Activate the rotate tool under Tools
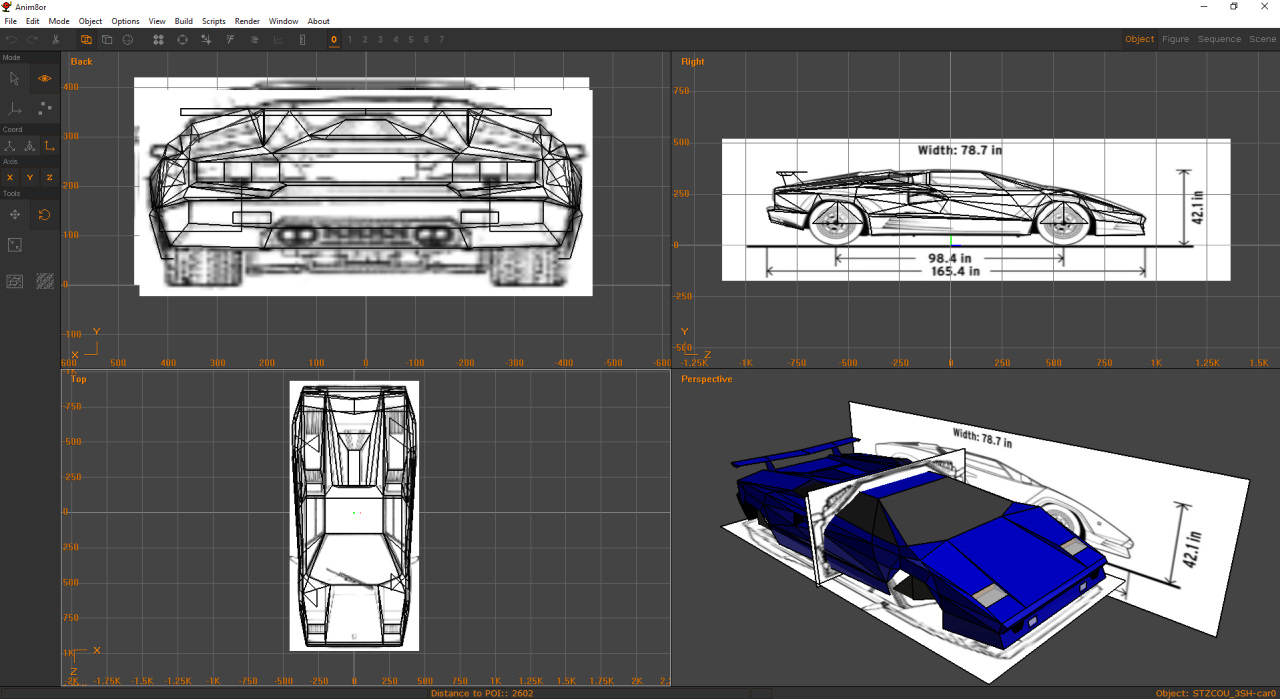The width and height of the screenshot is (1280, 699). [x=44, y=214]
